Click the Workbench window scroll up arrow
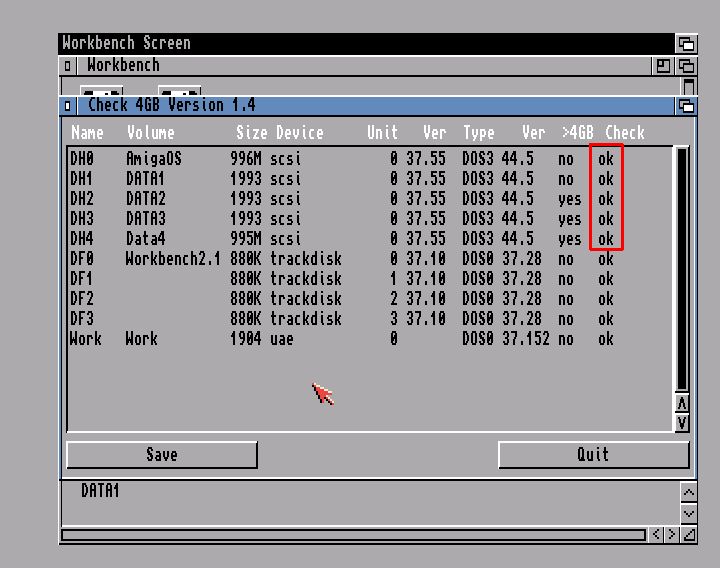Screen dimensions: 720x568 (688, 492)
